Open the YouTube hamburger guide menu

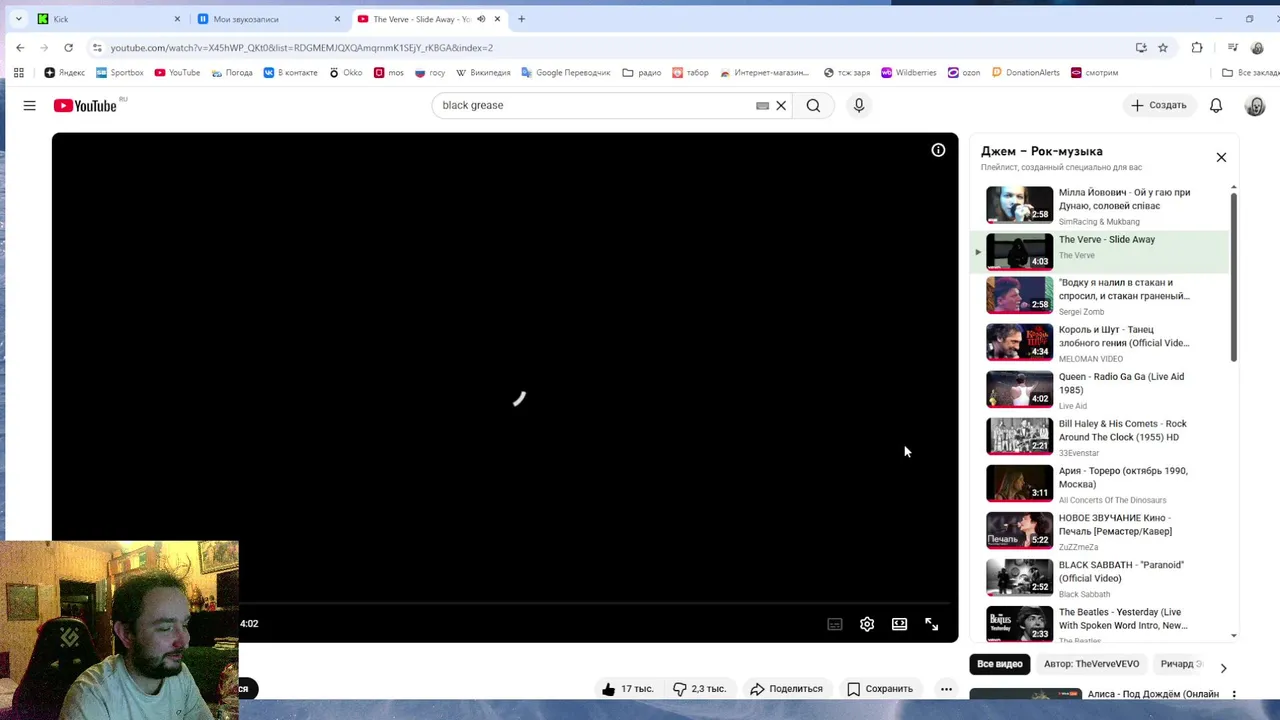[x=29, y=105]
